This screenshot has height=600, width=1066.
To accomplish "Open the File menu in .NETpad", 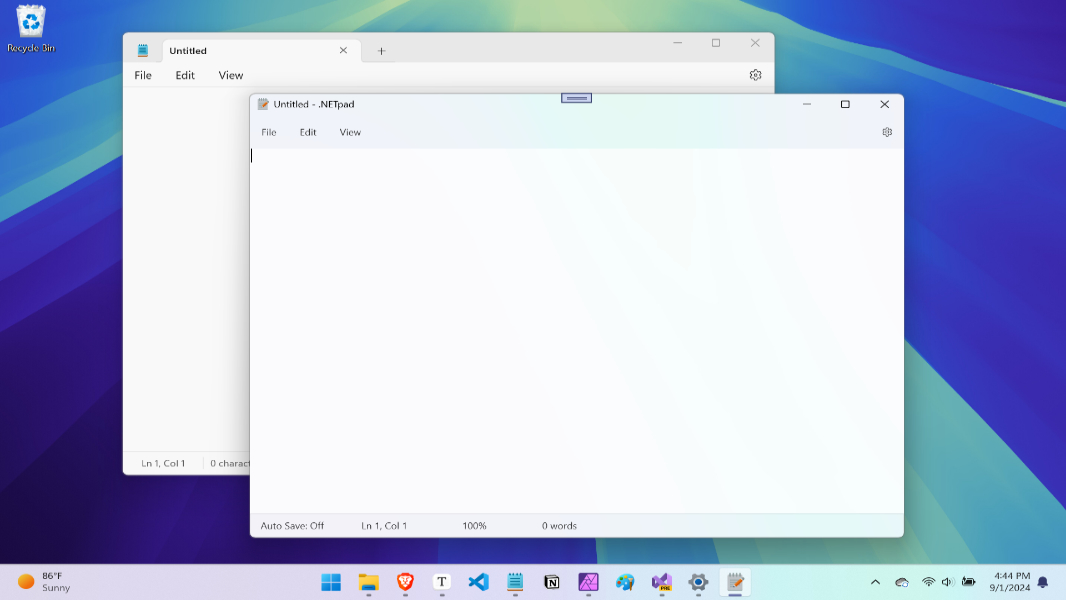I will [x=268, y=131].
